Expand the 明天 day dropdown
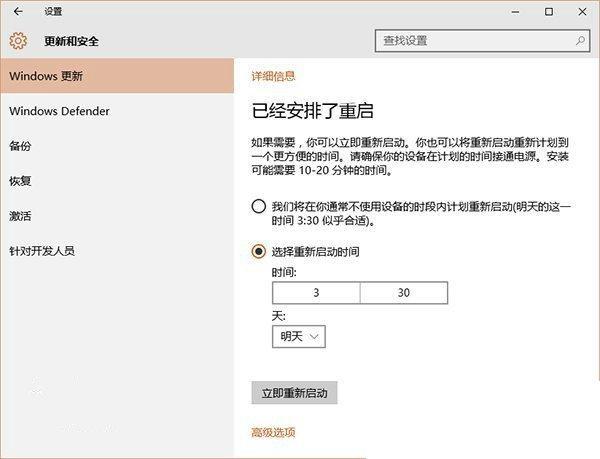 (x=299, y=337)
